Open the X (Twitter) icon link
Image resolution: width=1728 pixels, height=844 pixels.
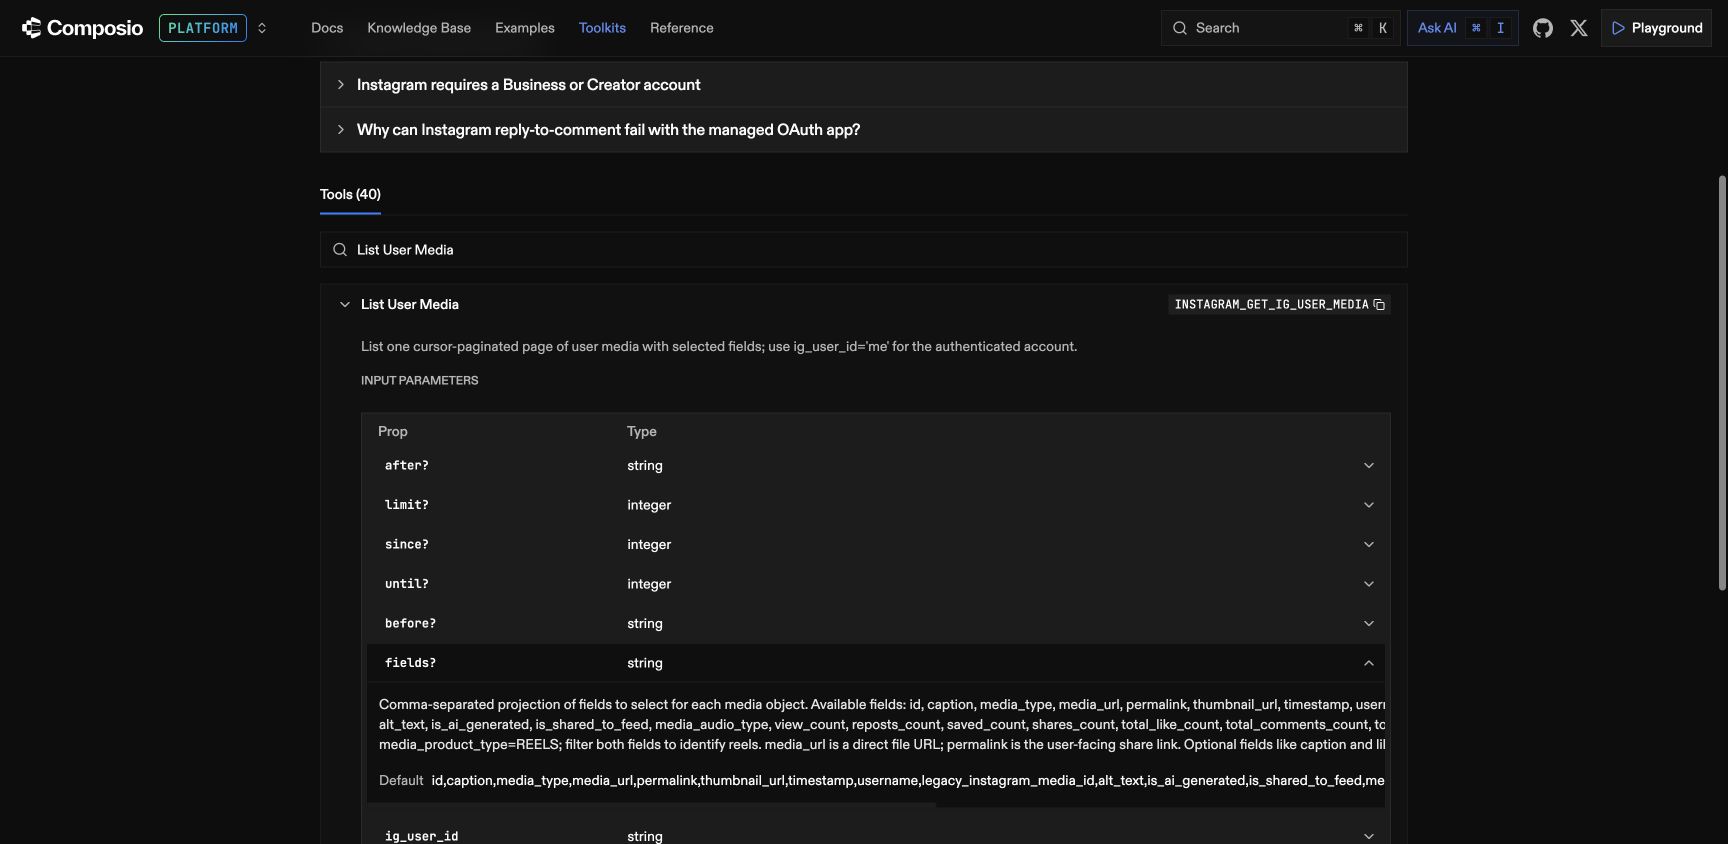point(1579,28)
